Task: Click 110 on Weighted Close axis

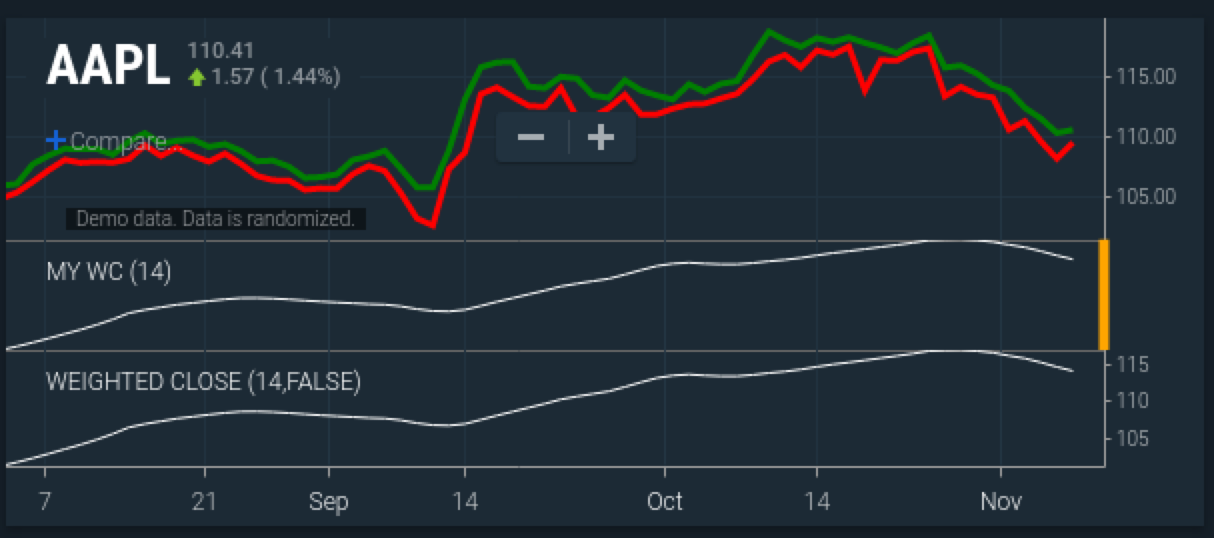Action: (1133, 401)
